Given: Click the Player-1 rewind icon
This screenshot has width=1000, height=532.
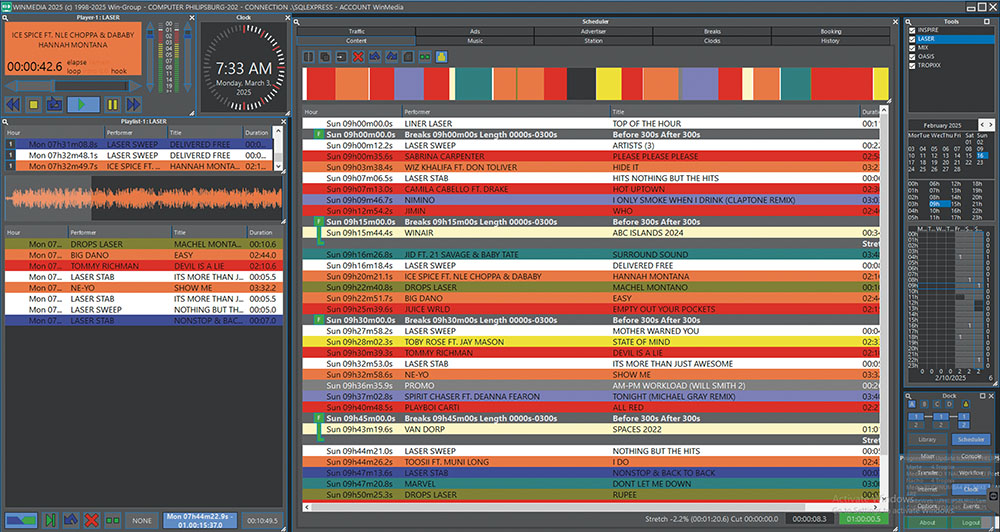Looking at the screenshot, I should (x=13, y=104).
